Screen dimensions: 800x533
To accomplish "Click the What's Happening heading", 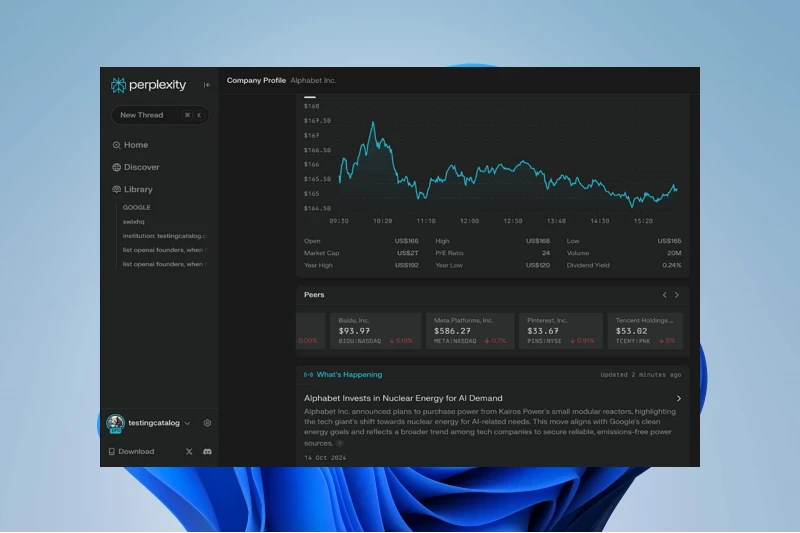I will [x=349, y=375].
